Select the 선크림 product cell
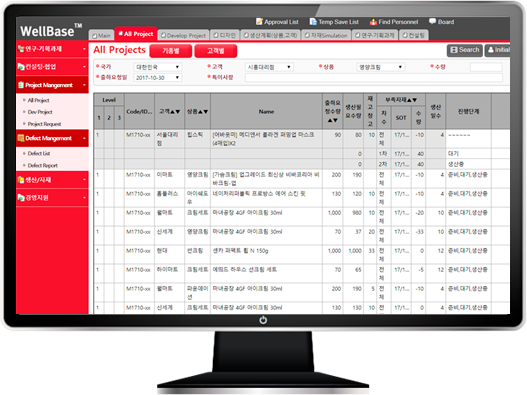Image resolution: width=527 pixels, height=395 pixels. 197,255
